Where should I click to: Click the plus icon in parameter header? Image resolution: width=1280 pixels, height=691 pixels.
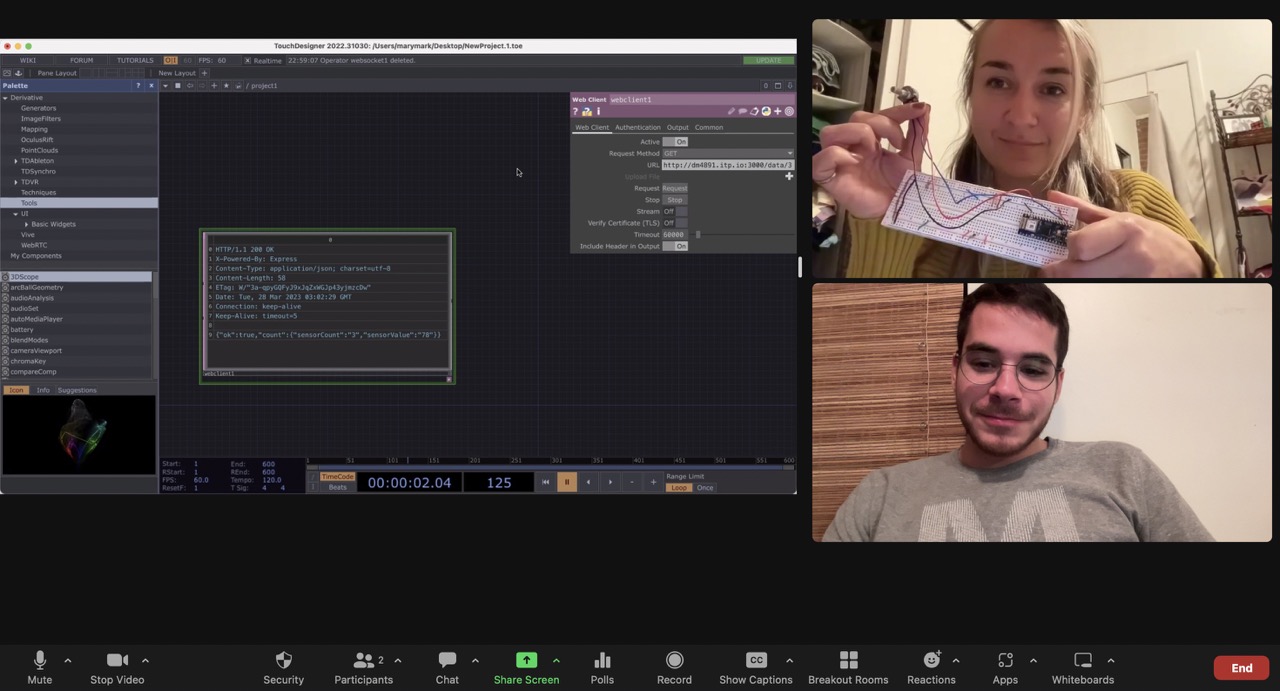pyautogui.click(x=777, y=111)
